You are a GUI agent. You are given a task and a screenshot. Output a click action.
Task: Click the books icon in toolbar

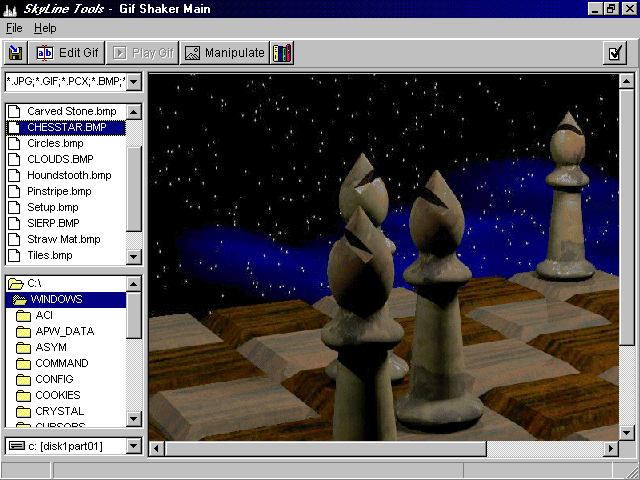click(x=283, y=53)
